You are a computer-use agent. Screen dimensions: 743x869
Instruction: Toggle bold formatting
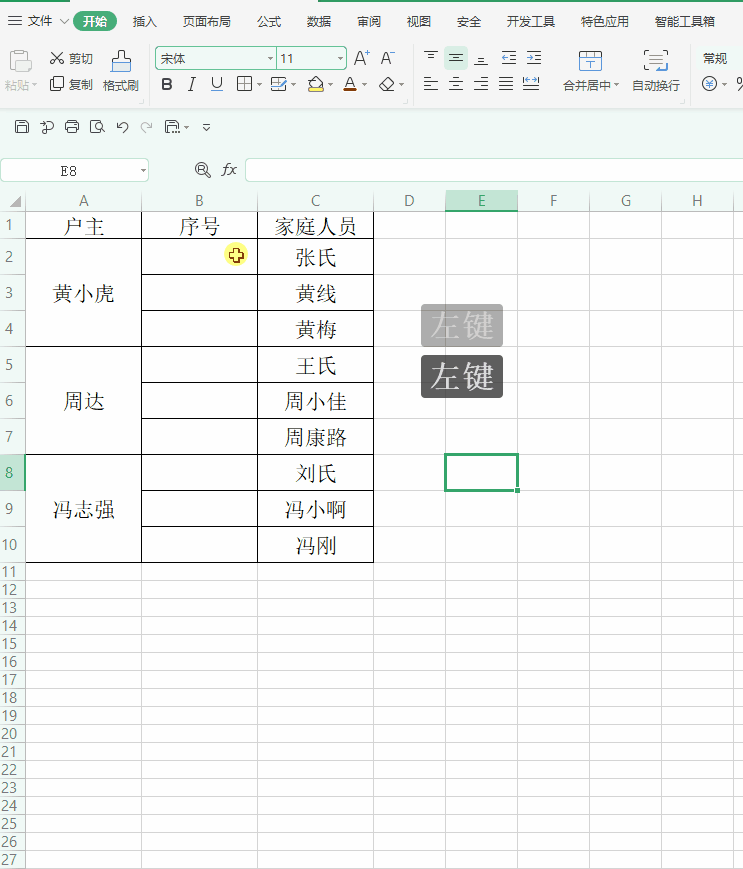click(167, 84)
